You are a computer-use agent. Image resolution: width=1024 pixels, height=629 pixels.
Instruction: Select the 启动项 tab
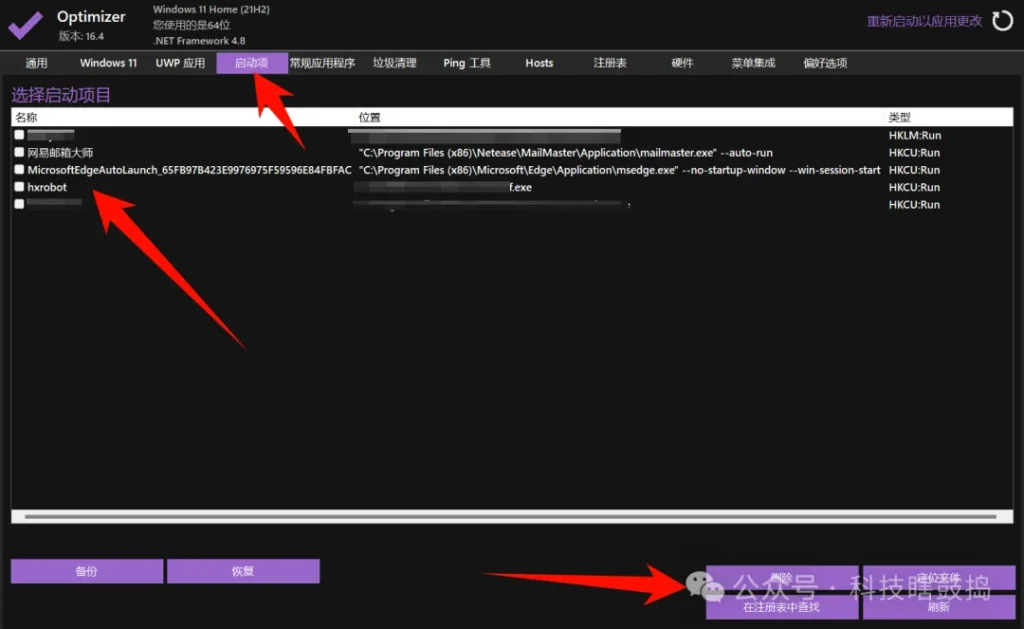(x=251, y=63)
